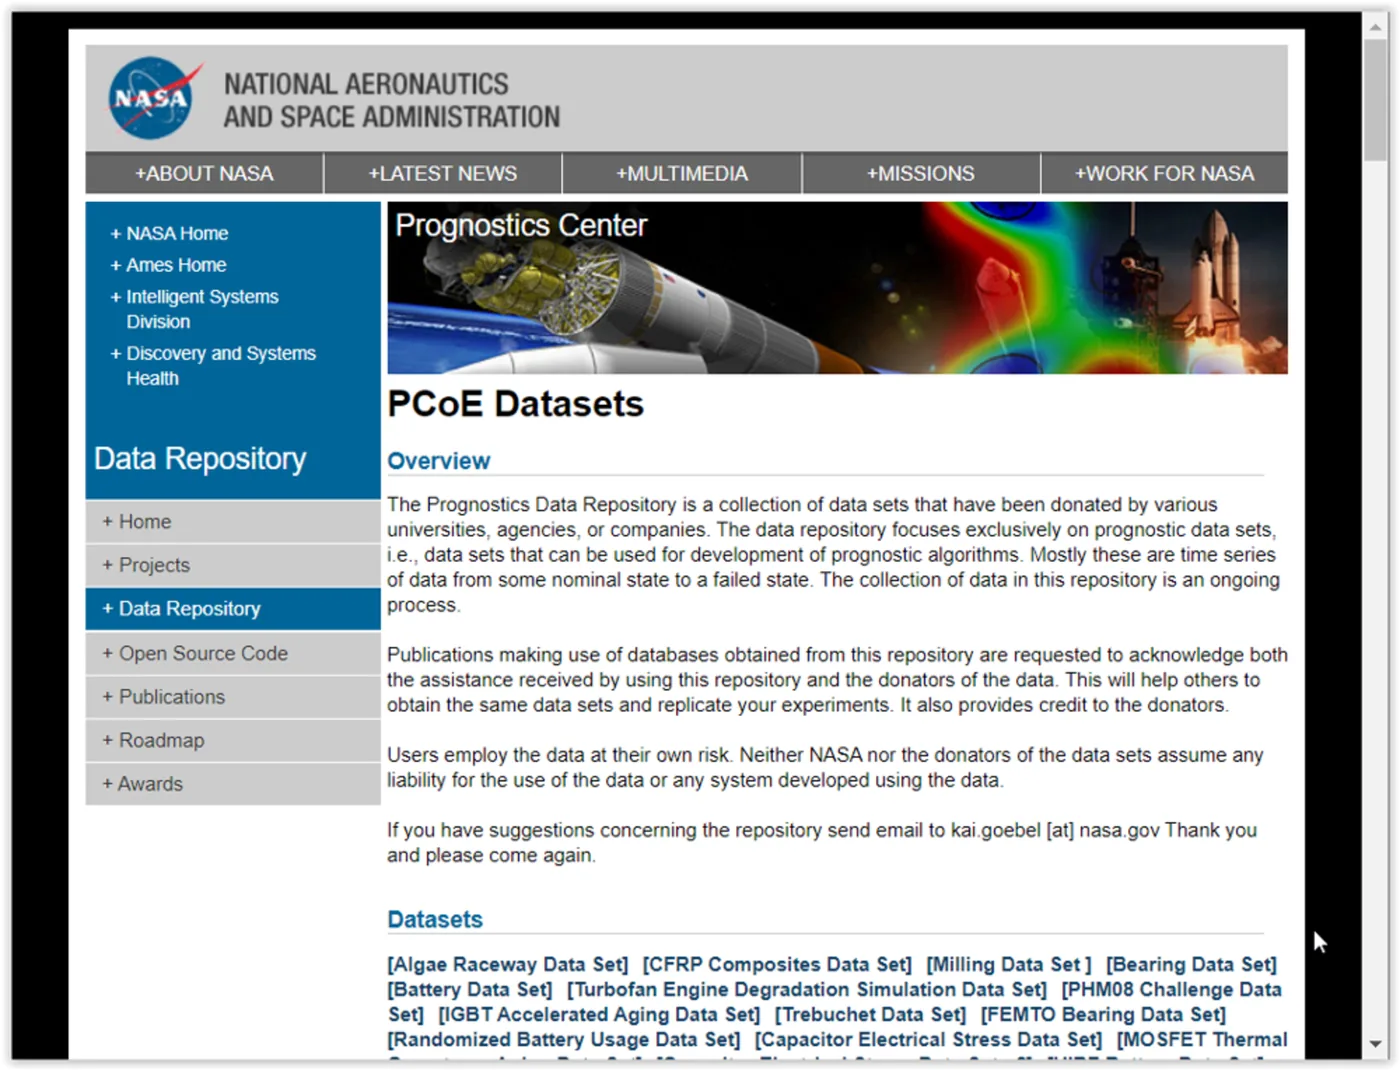Image resolution: width=1400 pixels, height=1070 pixels.
Task: Open Turbofan Engine Degradation Simulation Data Set
Action: (x=807, y=989)
